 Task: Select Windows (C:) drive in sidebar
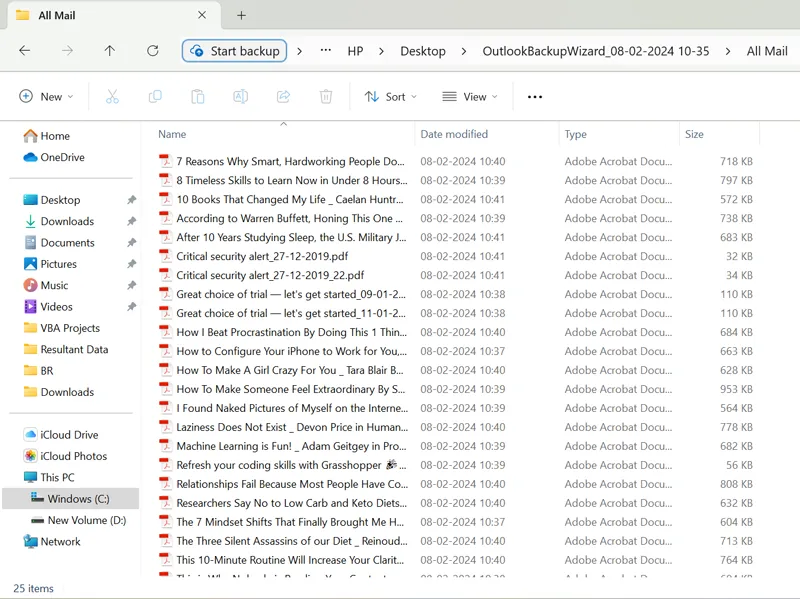pyautogui.click(x=78, y=498)
